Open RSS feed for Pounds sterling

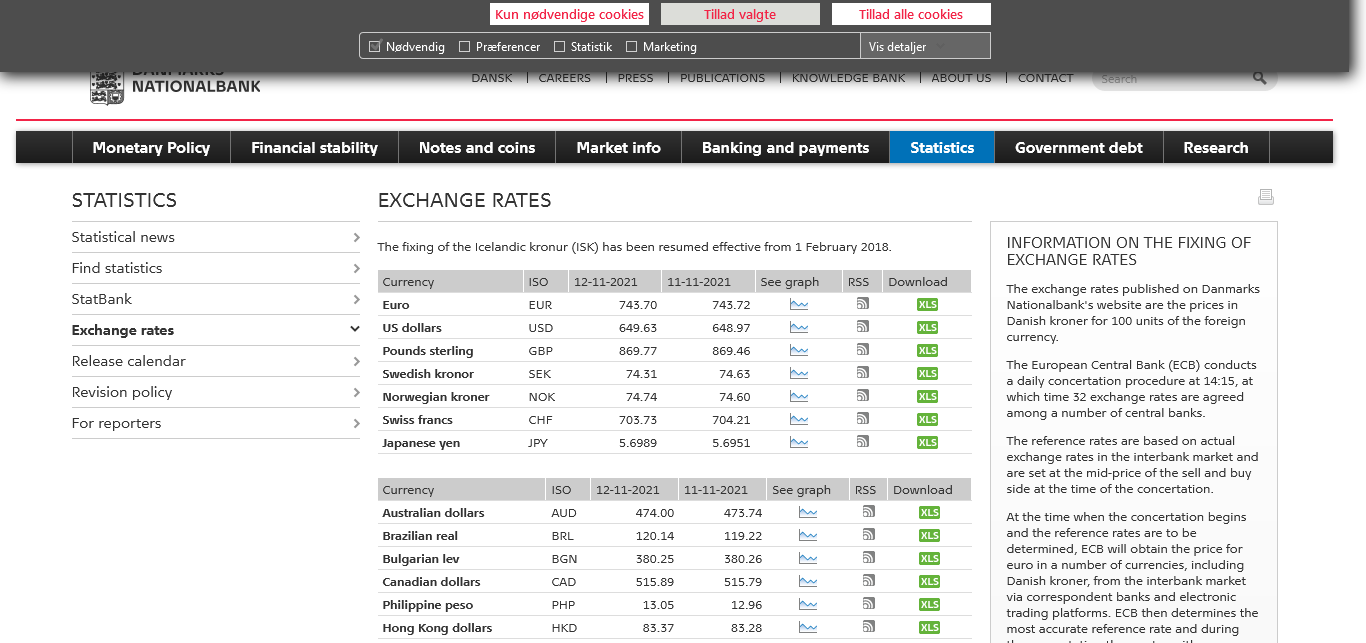click(862, 350)
